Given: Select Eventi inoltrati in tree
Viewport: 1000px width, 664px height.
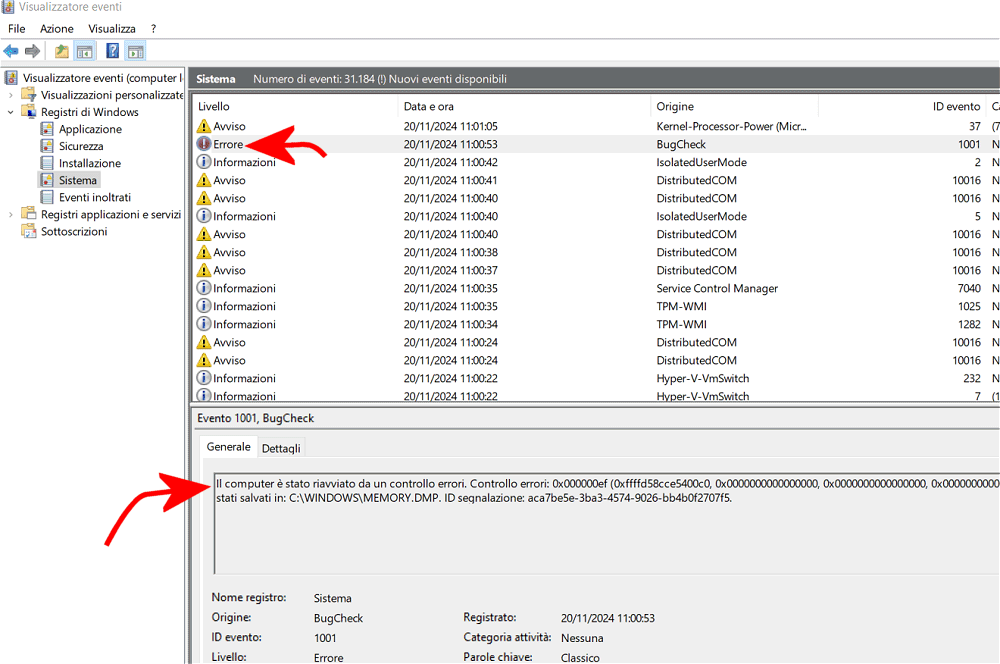Looking at the screenshot, I should 95,197.
